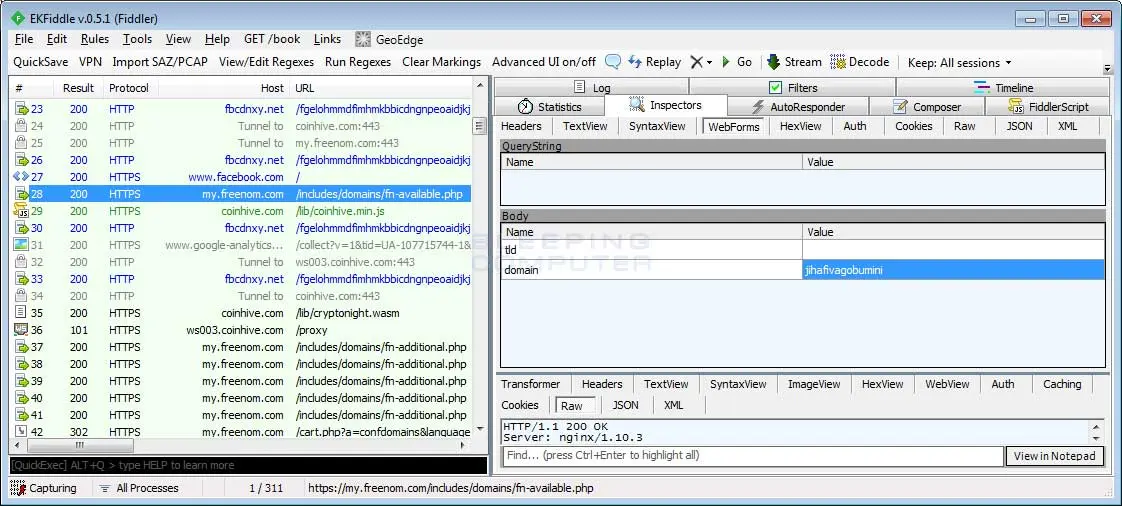
Task: Switch to the Composer tab
Action: [x=927, y=107]
